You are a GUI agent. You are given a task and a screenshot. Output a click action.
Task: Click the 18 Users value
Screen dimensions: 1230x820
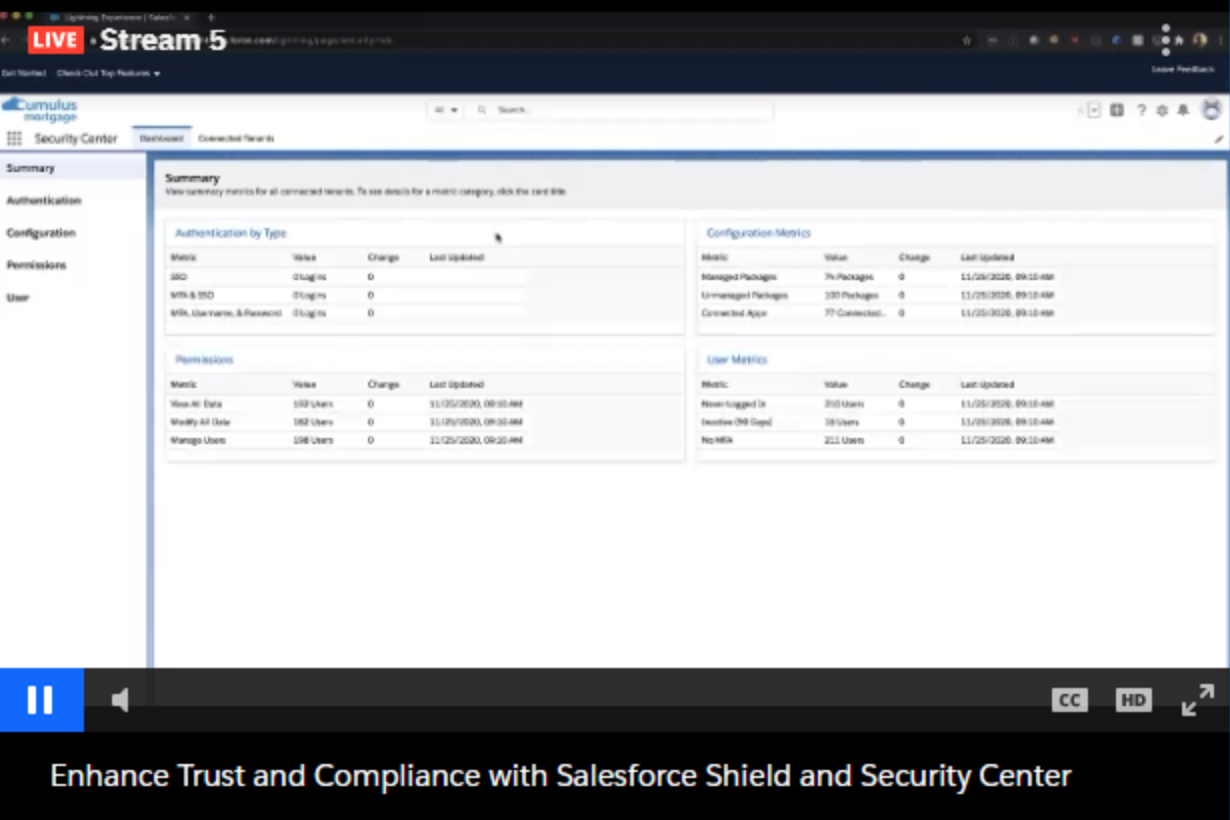pyautogui.click(x=842, y=422)
